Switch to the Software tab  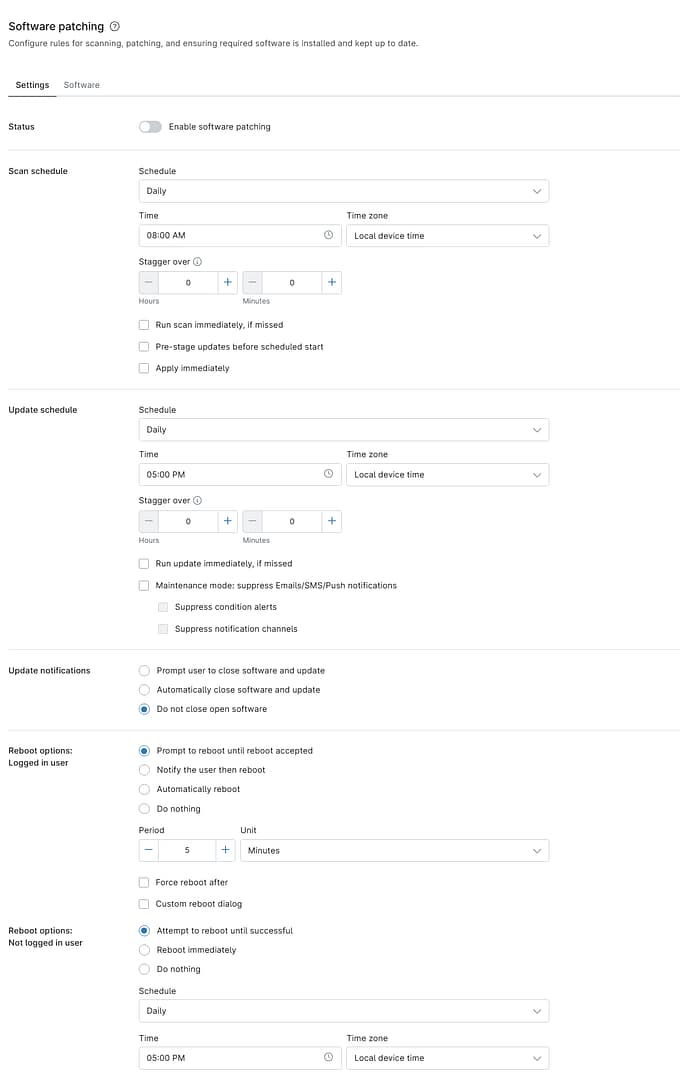pyautogui.click(x=81, y=85)
